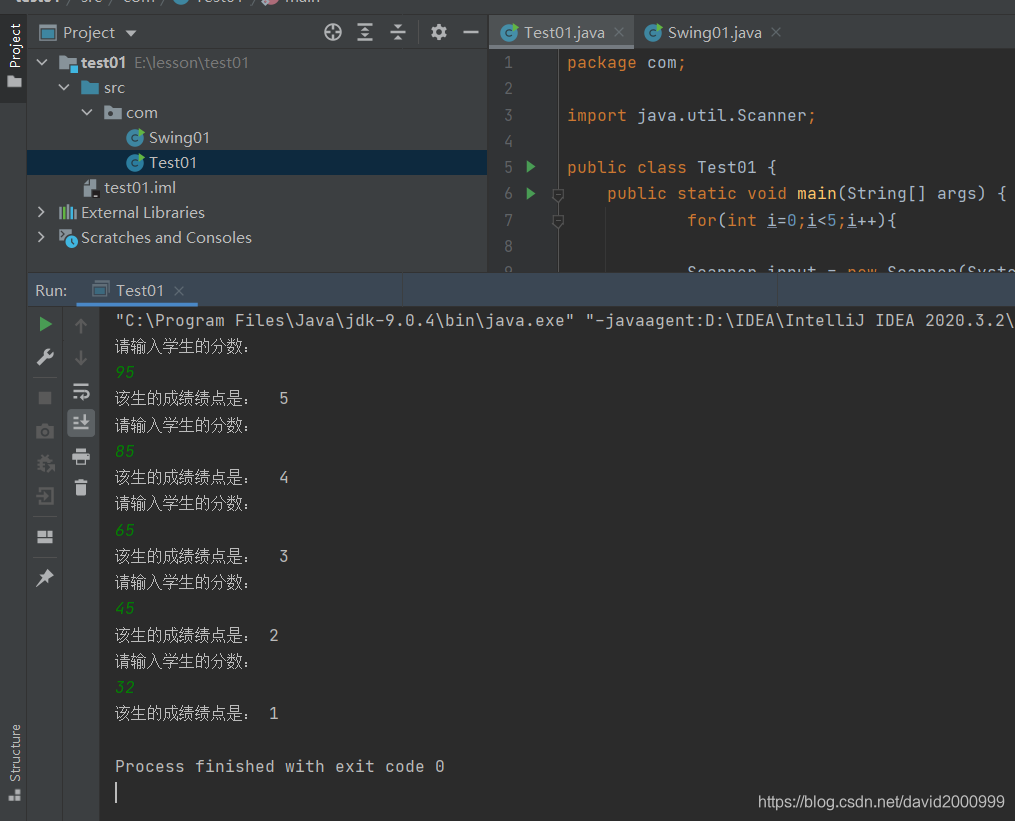Collapse the test01 project root

(x=42, y=62)
